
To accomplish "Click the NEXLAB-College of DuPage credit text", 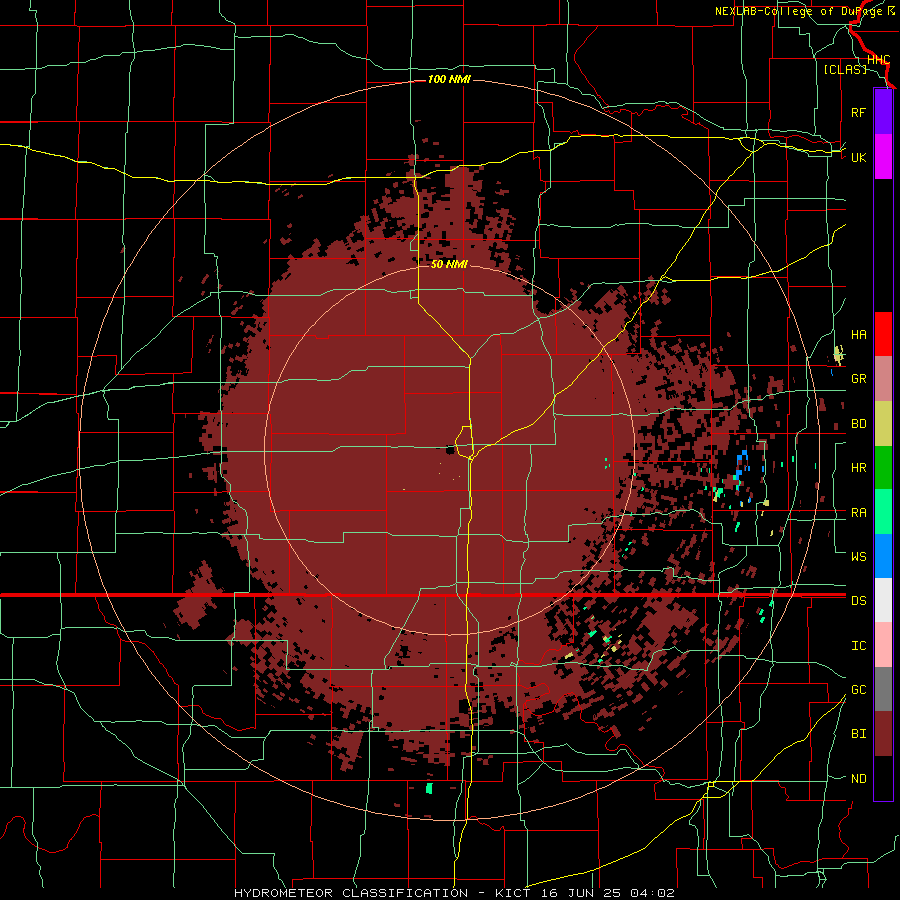I will [805, 11].
